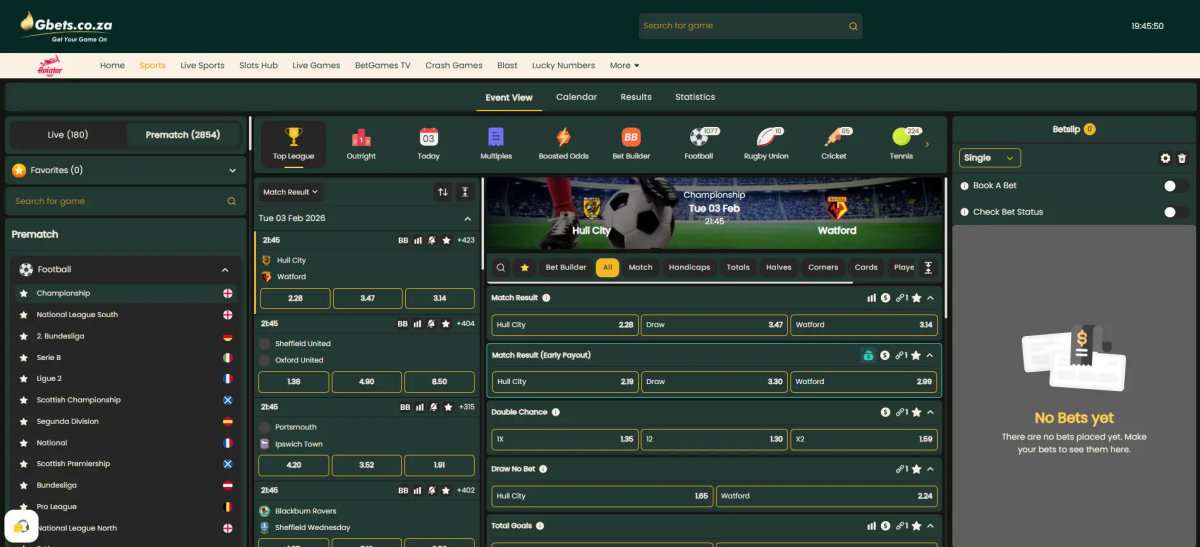
Task: Collapse the Tue 03 Feb 2026 date group
Action: [x=467, y=218]
